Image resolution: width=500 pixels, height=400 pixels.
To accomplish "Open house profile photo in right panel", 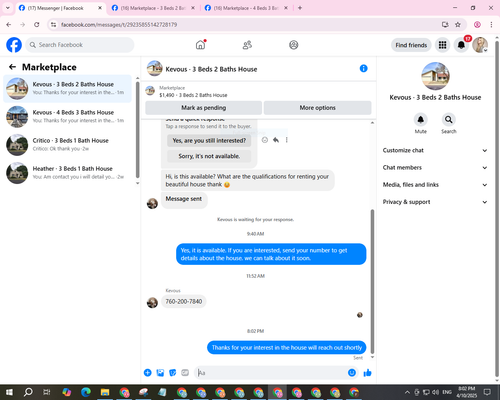I will coord(435,76).
